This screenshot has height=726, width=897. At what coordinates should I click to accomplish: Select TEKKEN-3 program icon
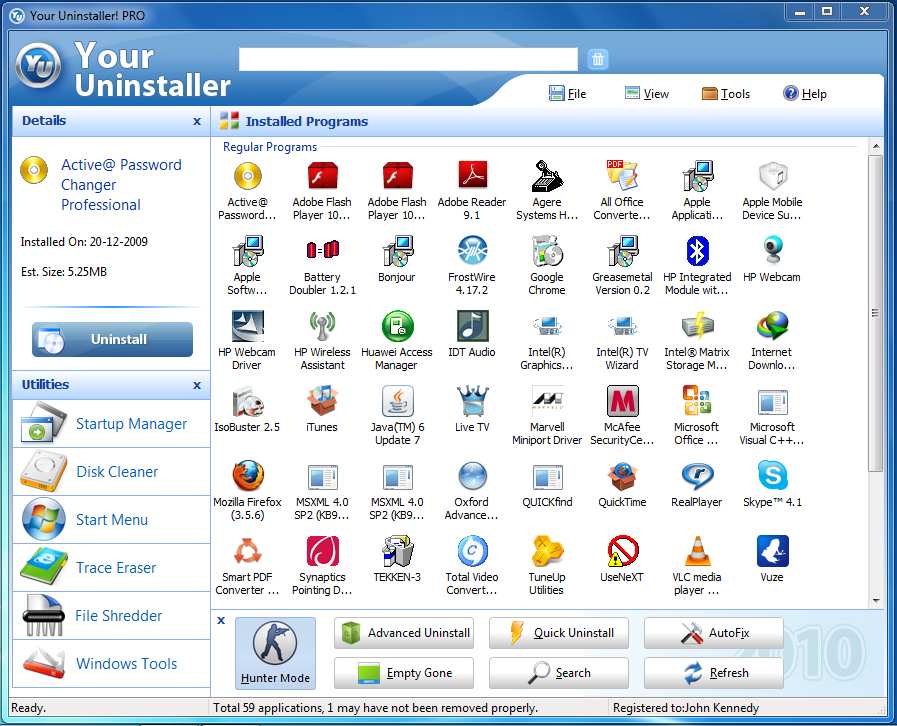pyautogui.click(x=398, y=551)
